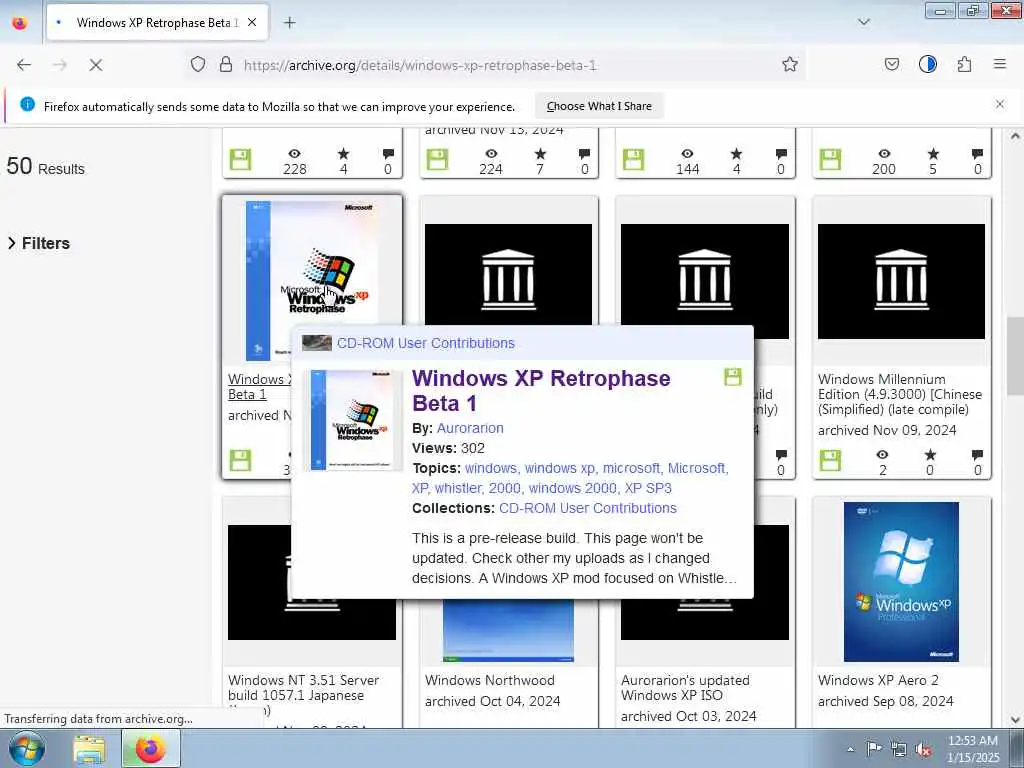Click the Windows XP Aero 2 cover thumbnail
The height and width of the screenshot is (768, 1024).
point(901,582)
